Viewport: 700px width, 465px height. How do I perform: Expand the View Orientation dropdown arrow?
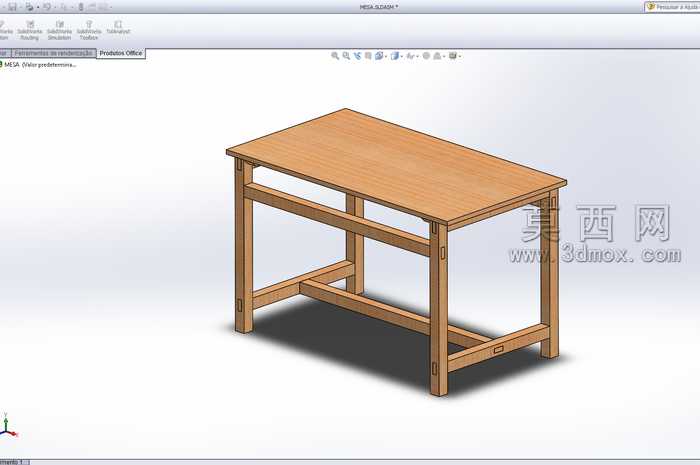point(386,56)
